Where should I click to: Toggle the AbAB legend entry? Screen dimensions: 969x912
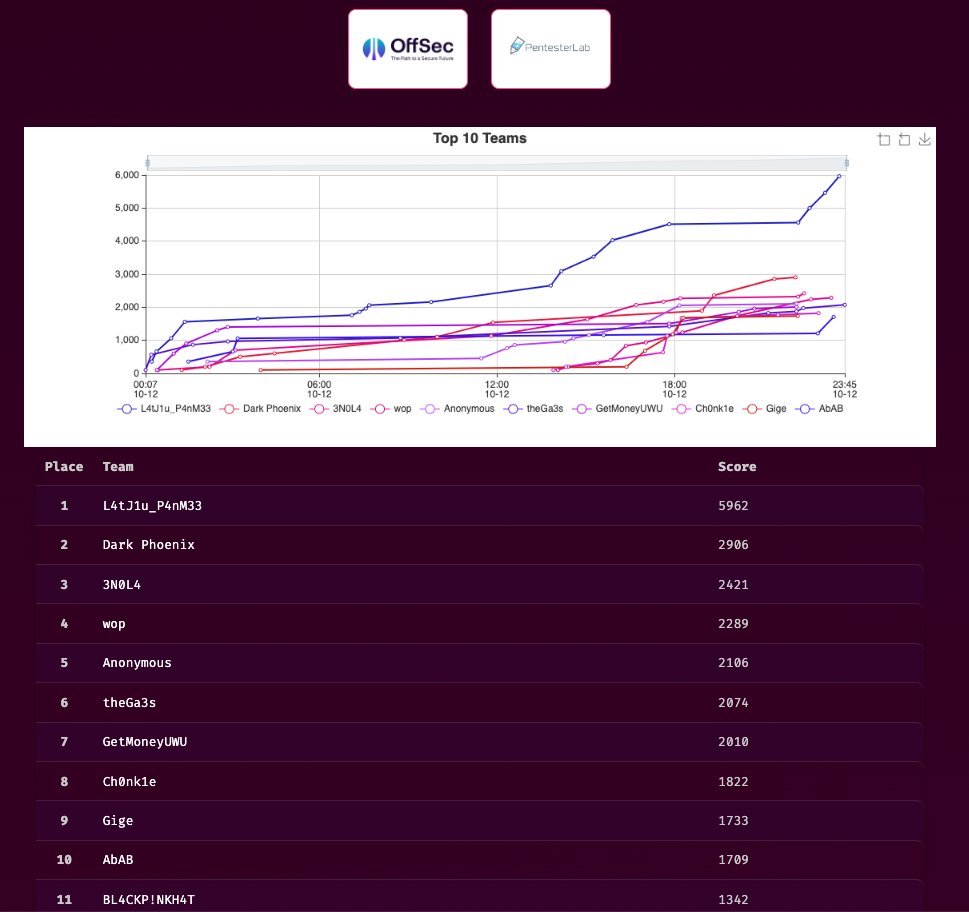click(x=816, y=409)
